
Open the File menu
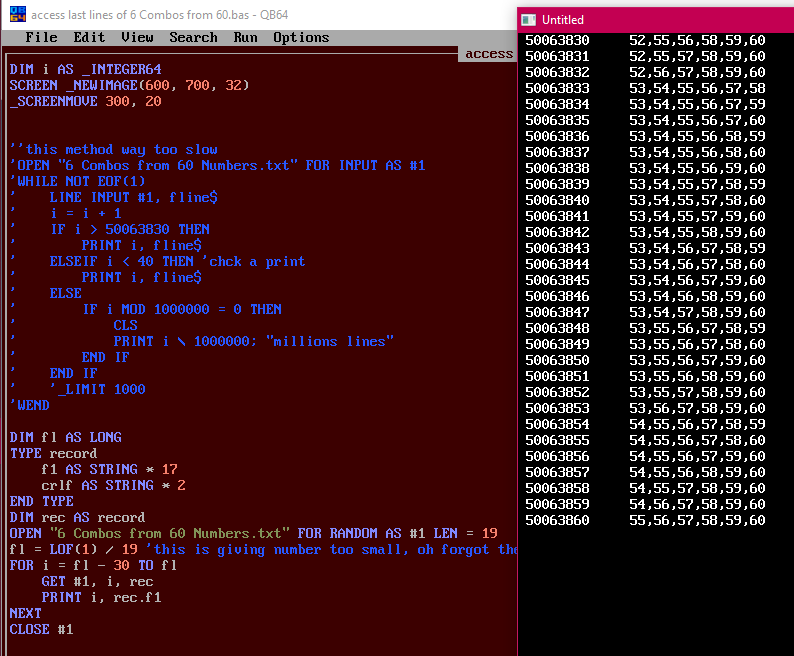click(x=42, y=37)
